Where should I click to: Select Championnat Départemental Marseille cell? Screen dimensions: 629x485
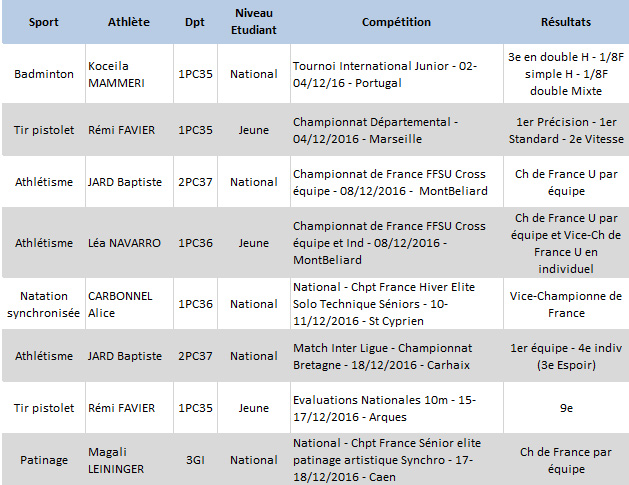(x=396, y=130)
